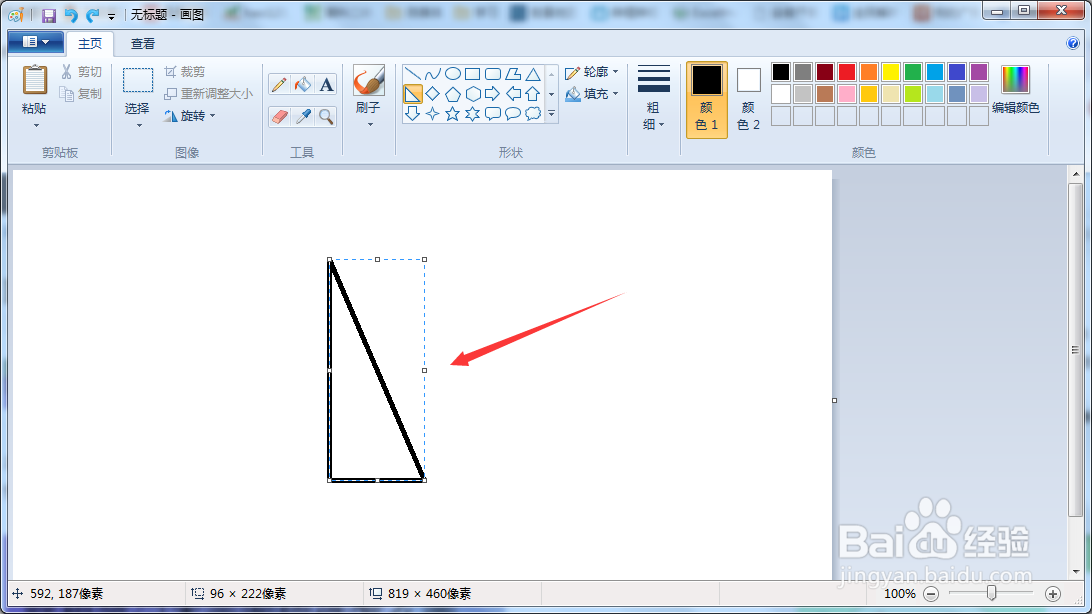Activate Color 1 foreground box
This screenshot has height=614, width=1092.
click(x=707, y=100)
